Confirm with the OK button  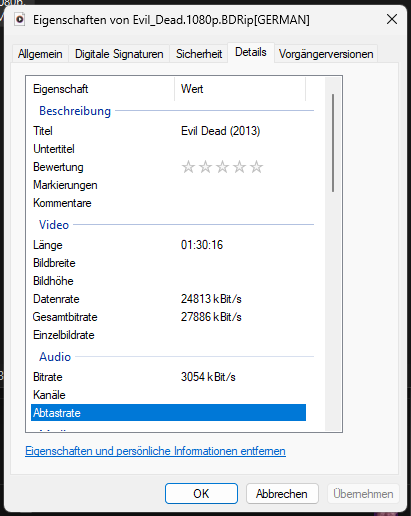(x=201, y=494)
